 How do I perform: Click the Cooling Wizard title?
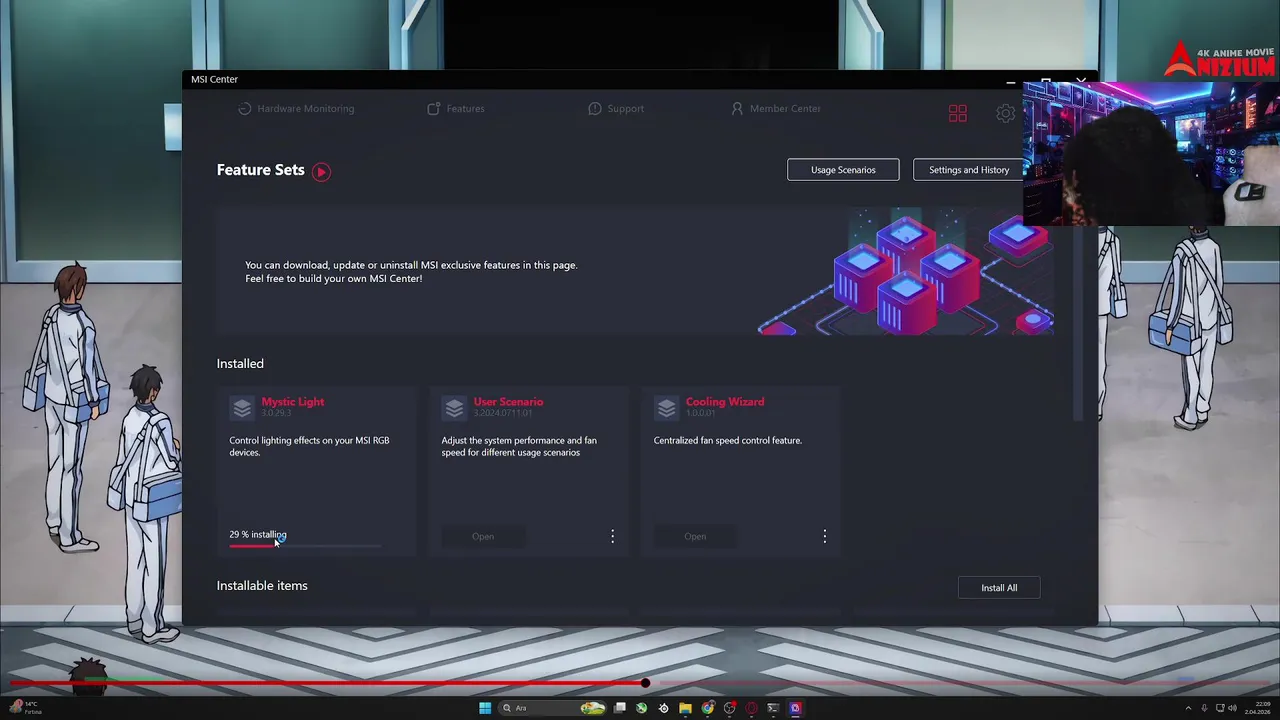point(725,402)
